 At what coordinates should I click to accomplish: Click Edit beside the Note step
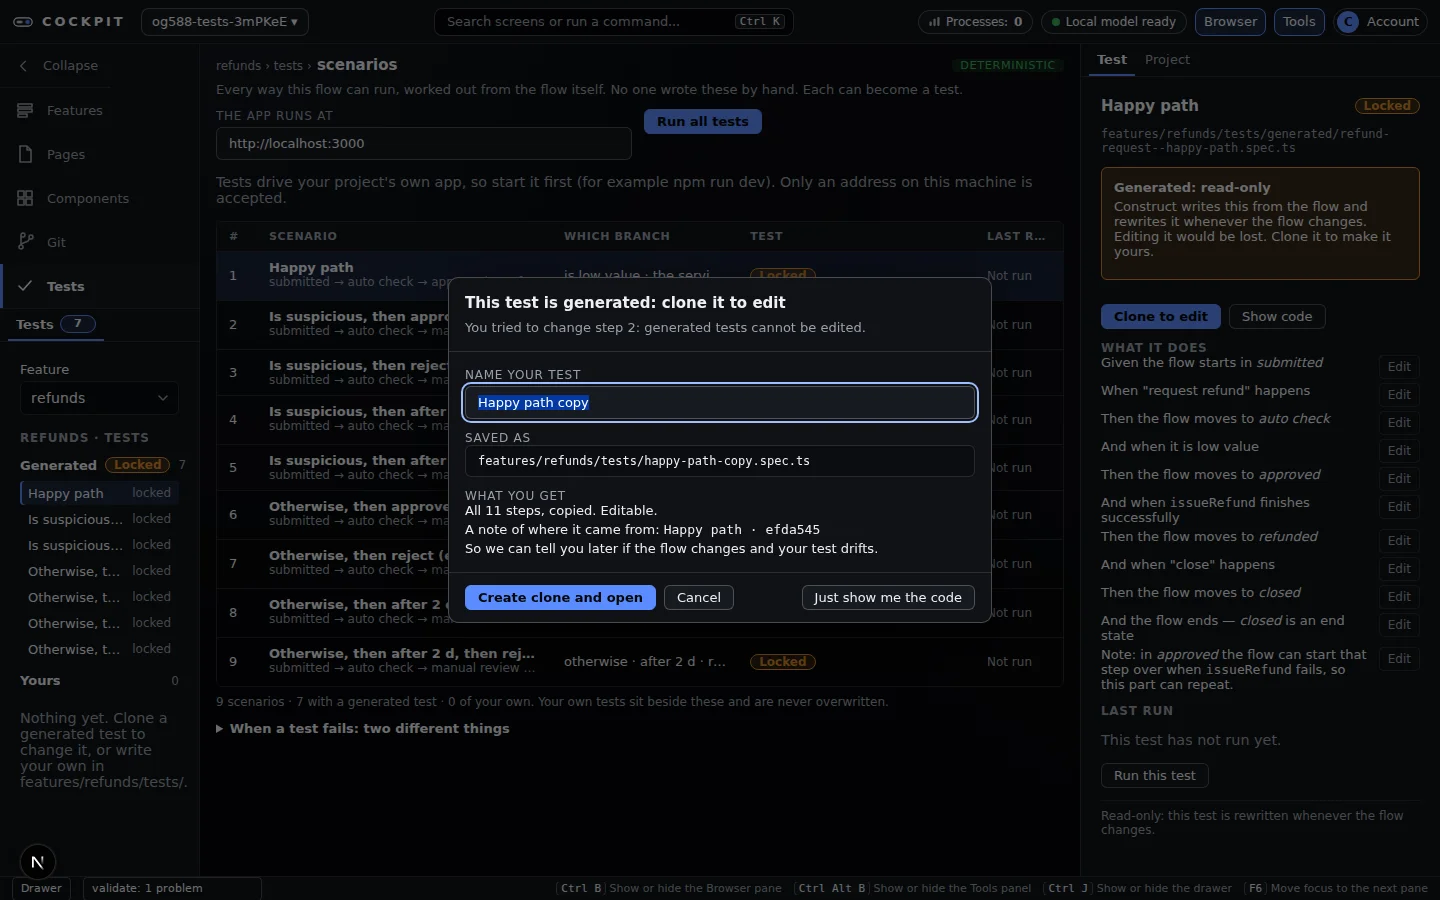coord(1399,659)
